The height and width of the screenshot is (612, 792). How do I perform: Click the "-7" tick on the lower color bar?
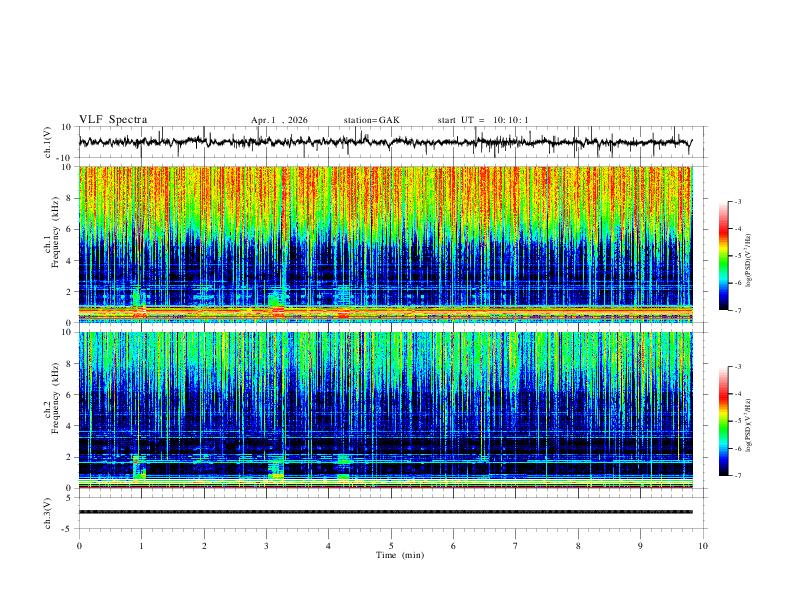(737, 475)
